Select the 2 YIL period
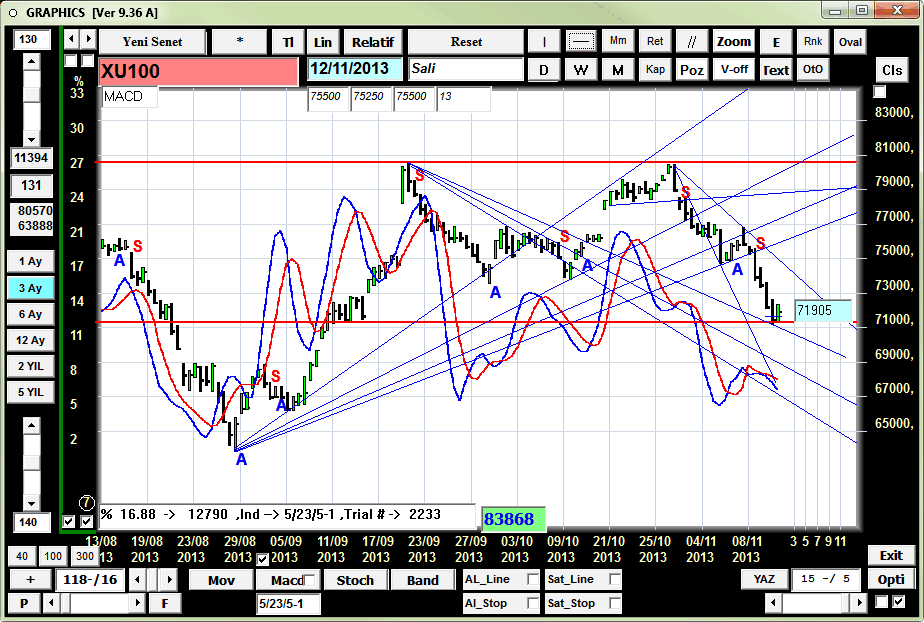Screen dimensions: 924x622 click(31, 366)
